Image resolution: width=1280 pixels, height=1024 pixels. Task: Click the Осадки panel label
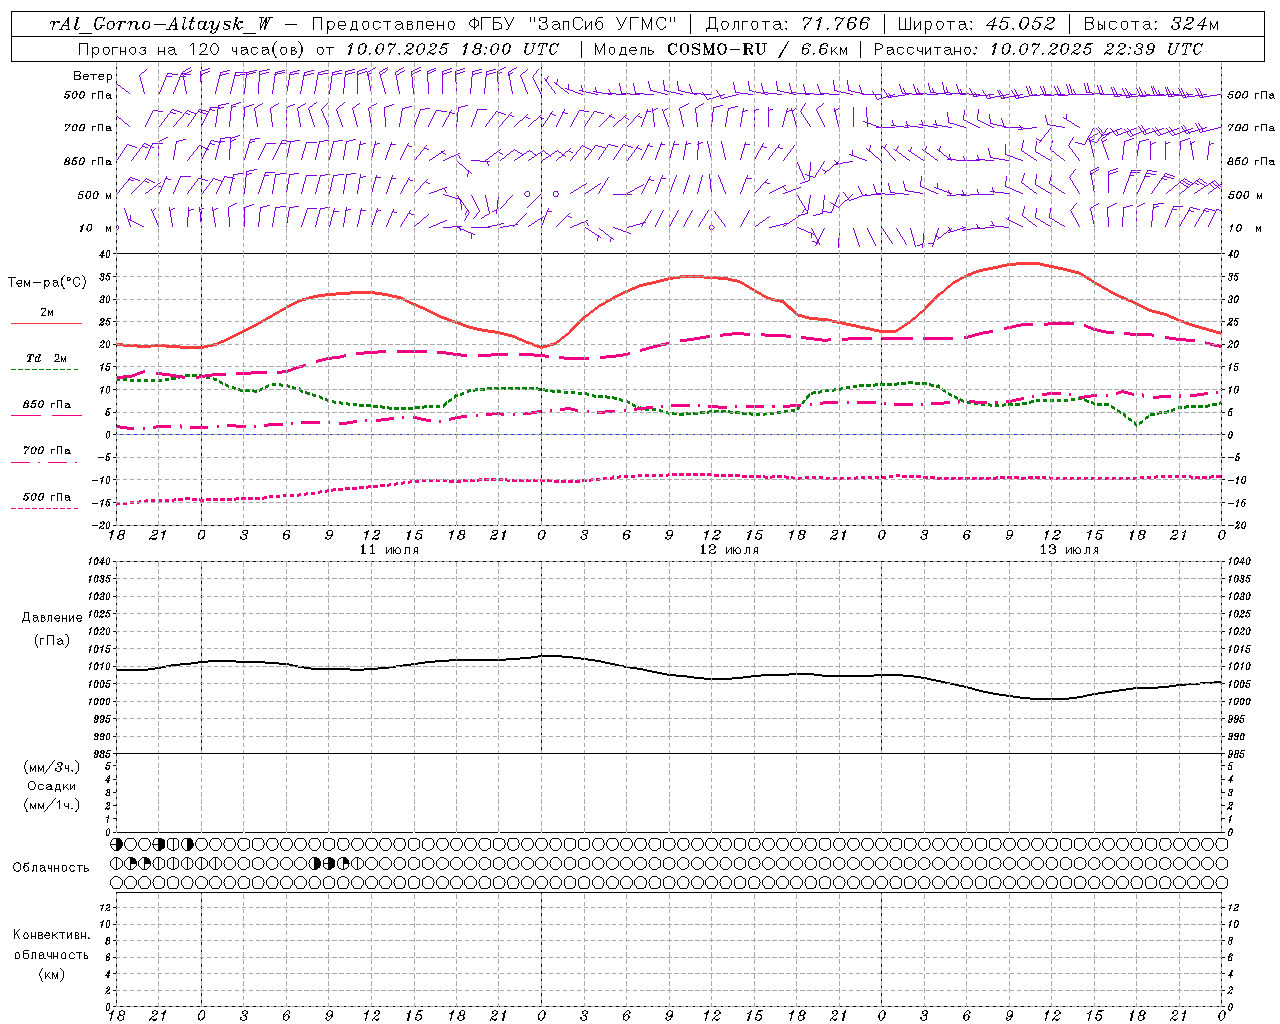[52, 786]
